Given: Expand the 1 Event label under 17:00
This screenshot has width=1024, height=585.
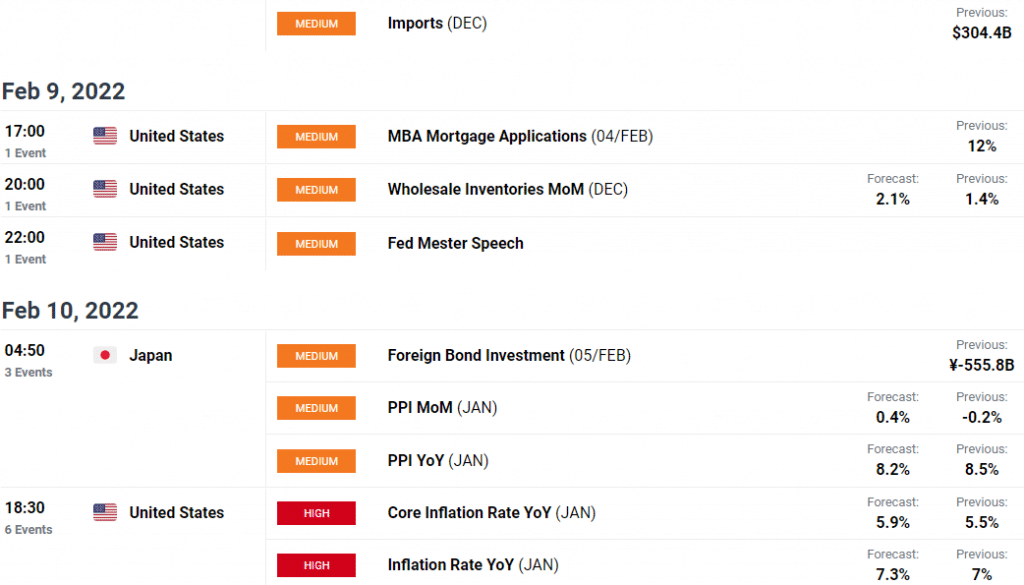Looking at the screenshot, I should pyautogui.click(x=25, y=153).
